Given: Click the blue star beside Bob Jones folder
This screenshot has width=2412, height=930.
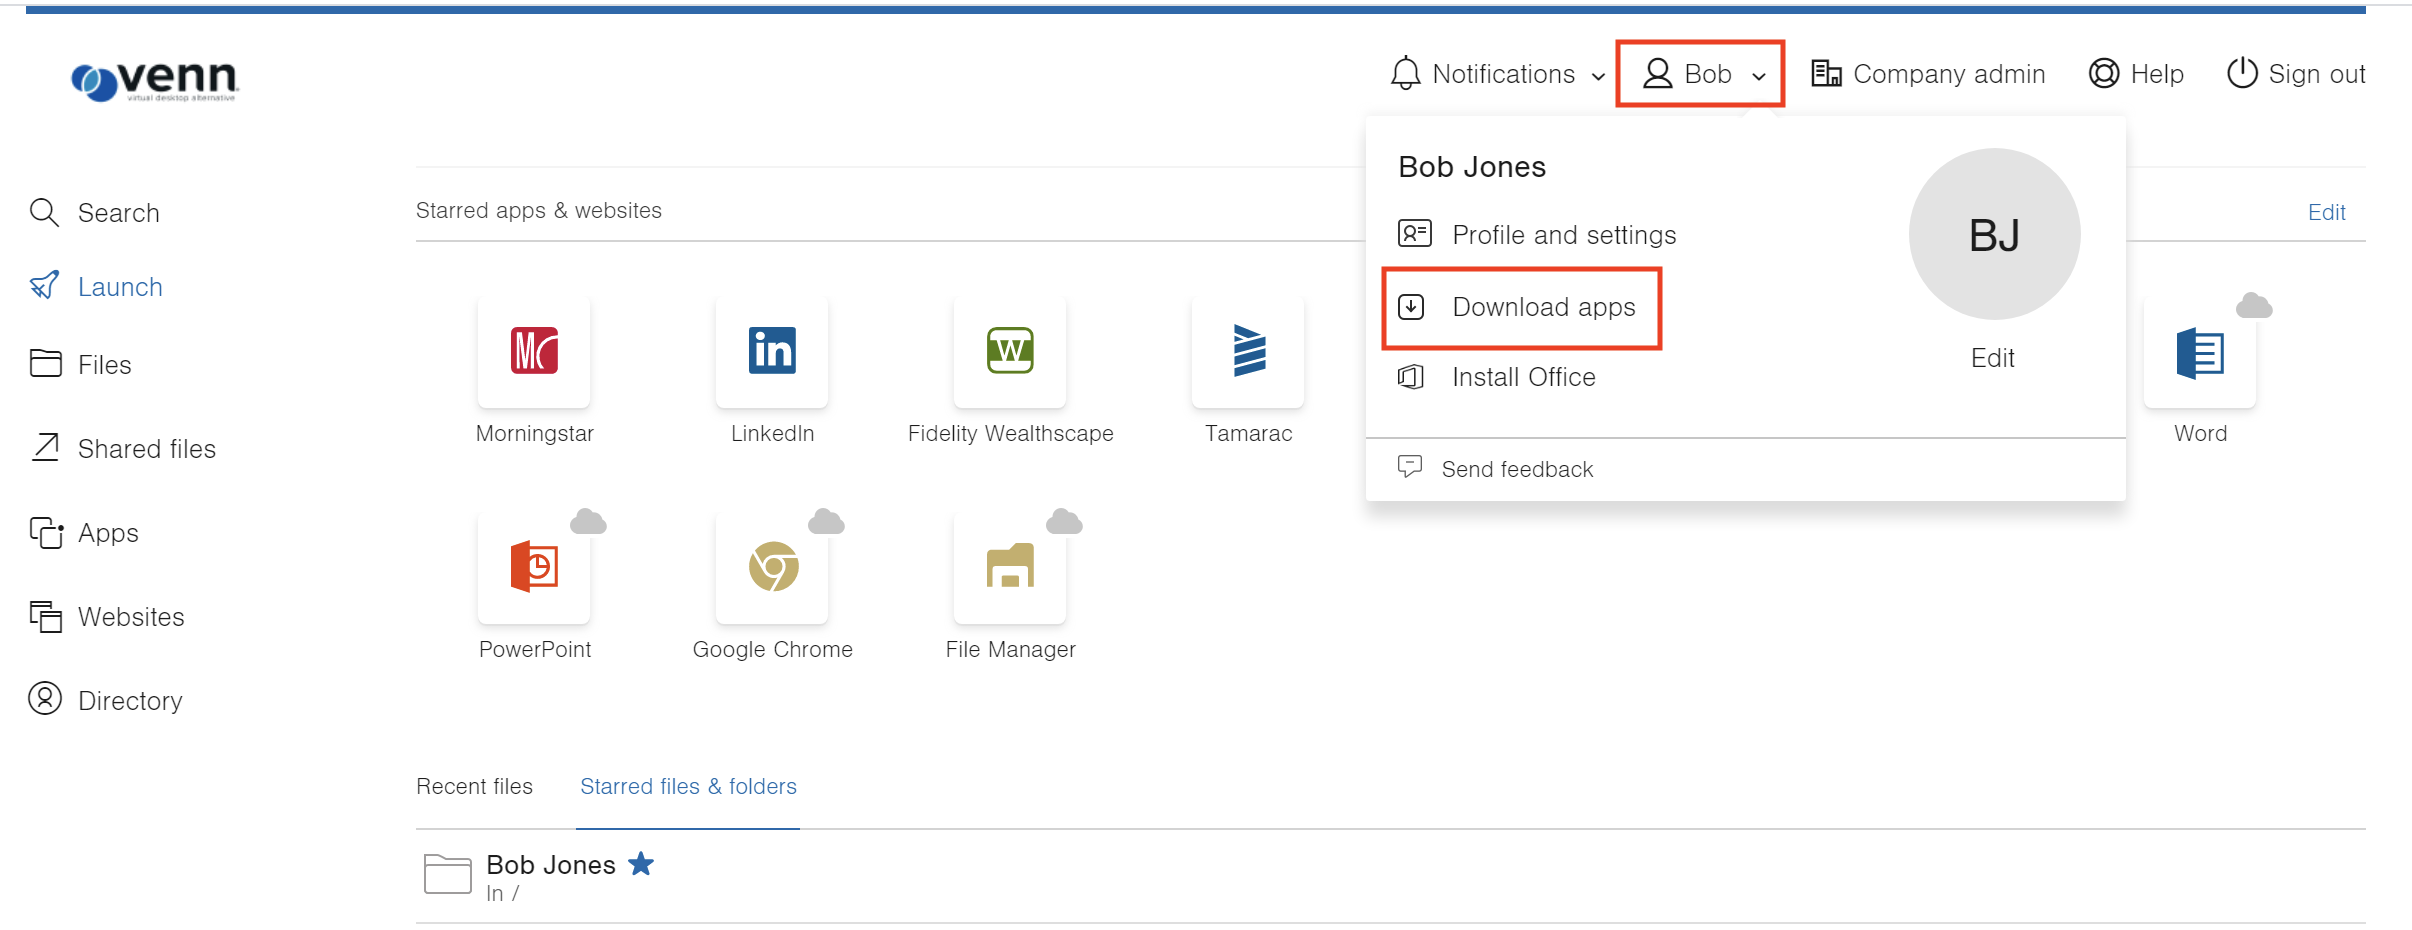Looking at the screenshot, I should (641, 863).
